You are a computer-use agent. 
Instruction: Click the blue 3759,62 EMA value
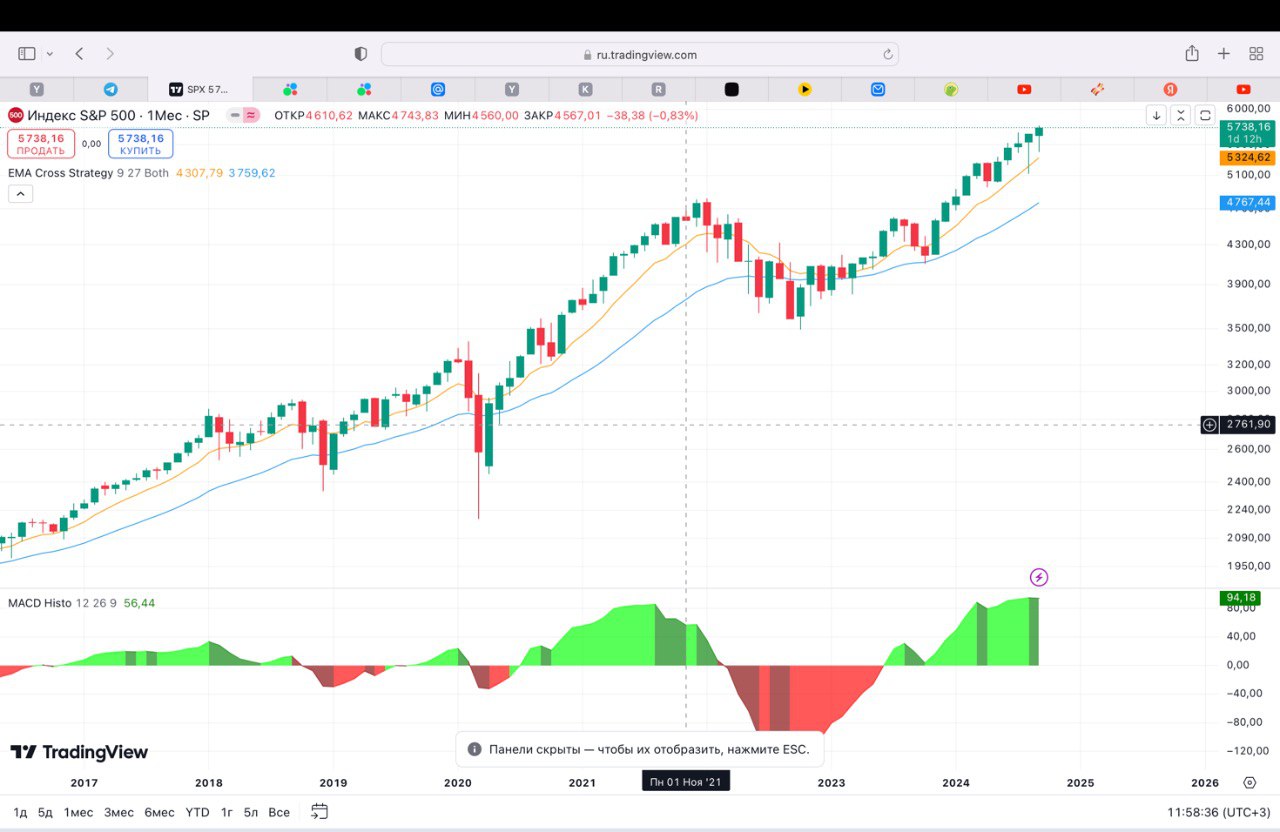252,172
